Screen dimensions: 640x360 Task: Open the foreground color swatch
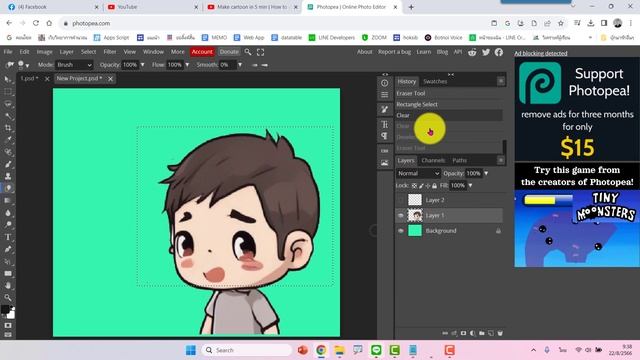pyautogui.click(x=5, y=310)
